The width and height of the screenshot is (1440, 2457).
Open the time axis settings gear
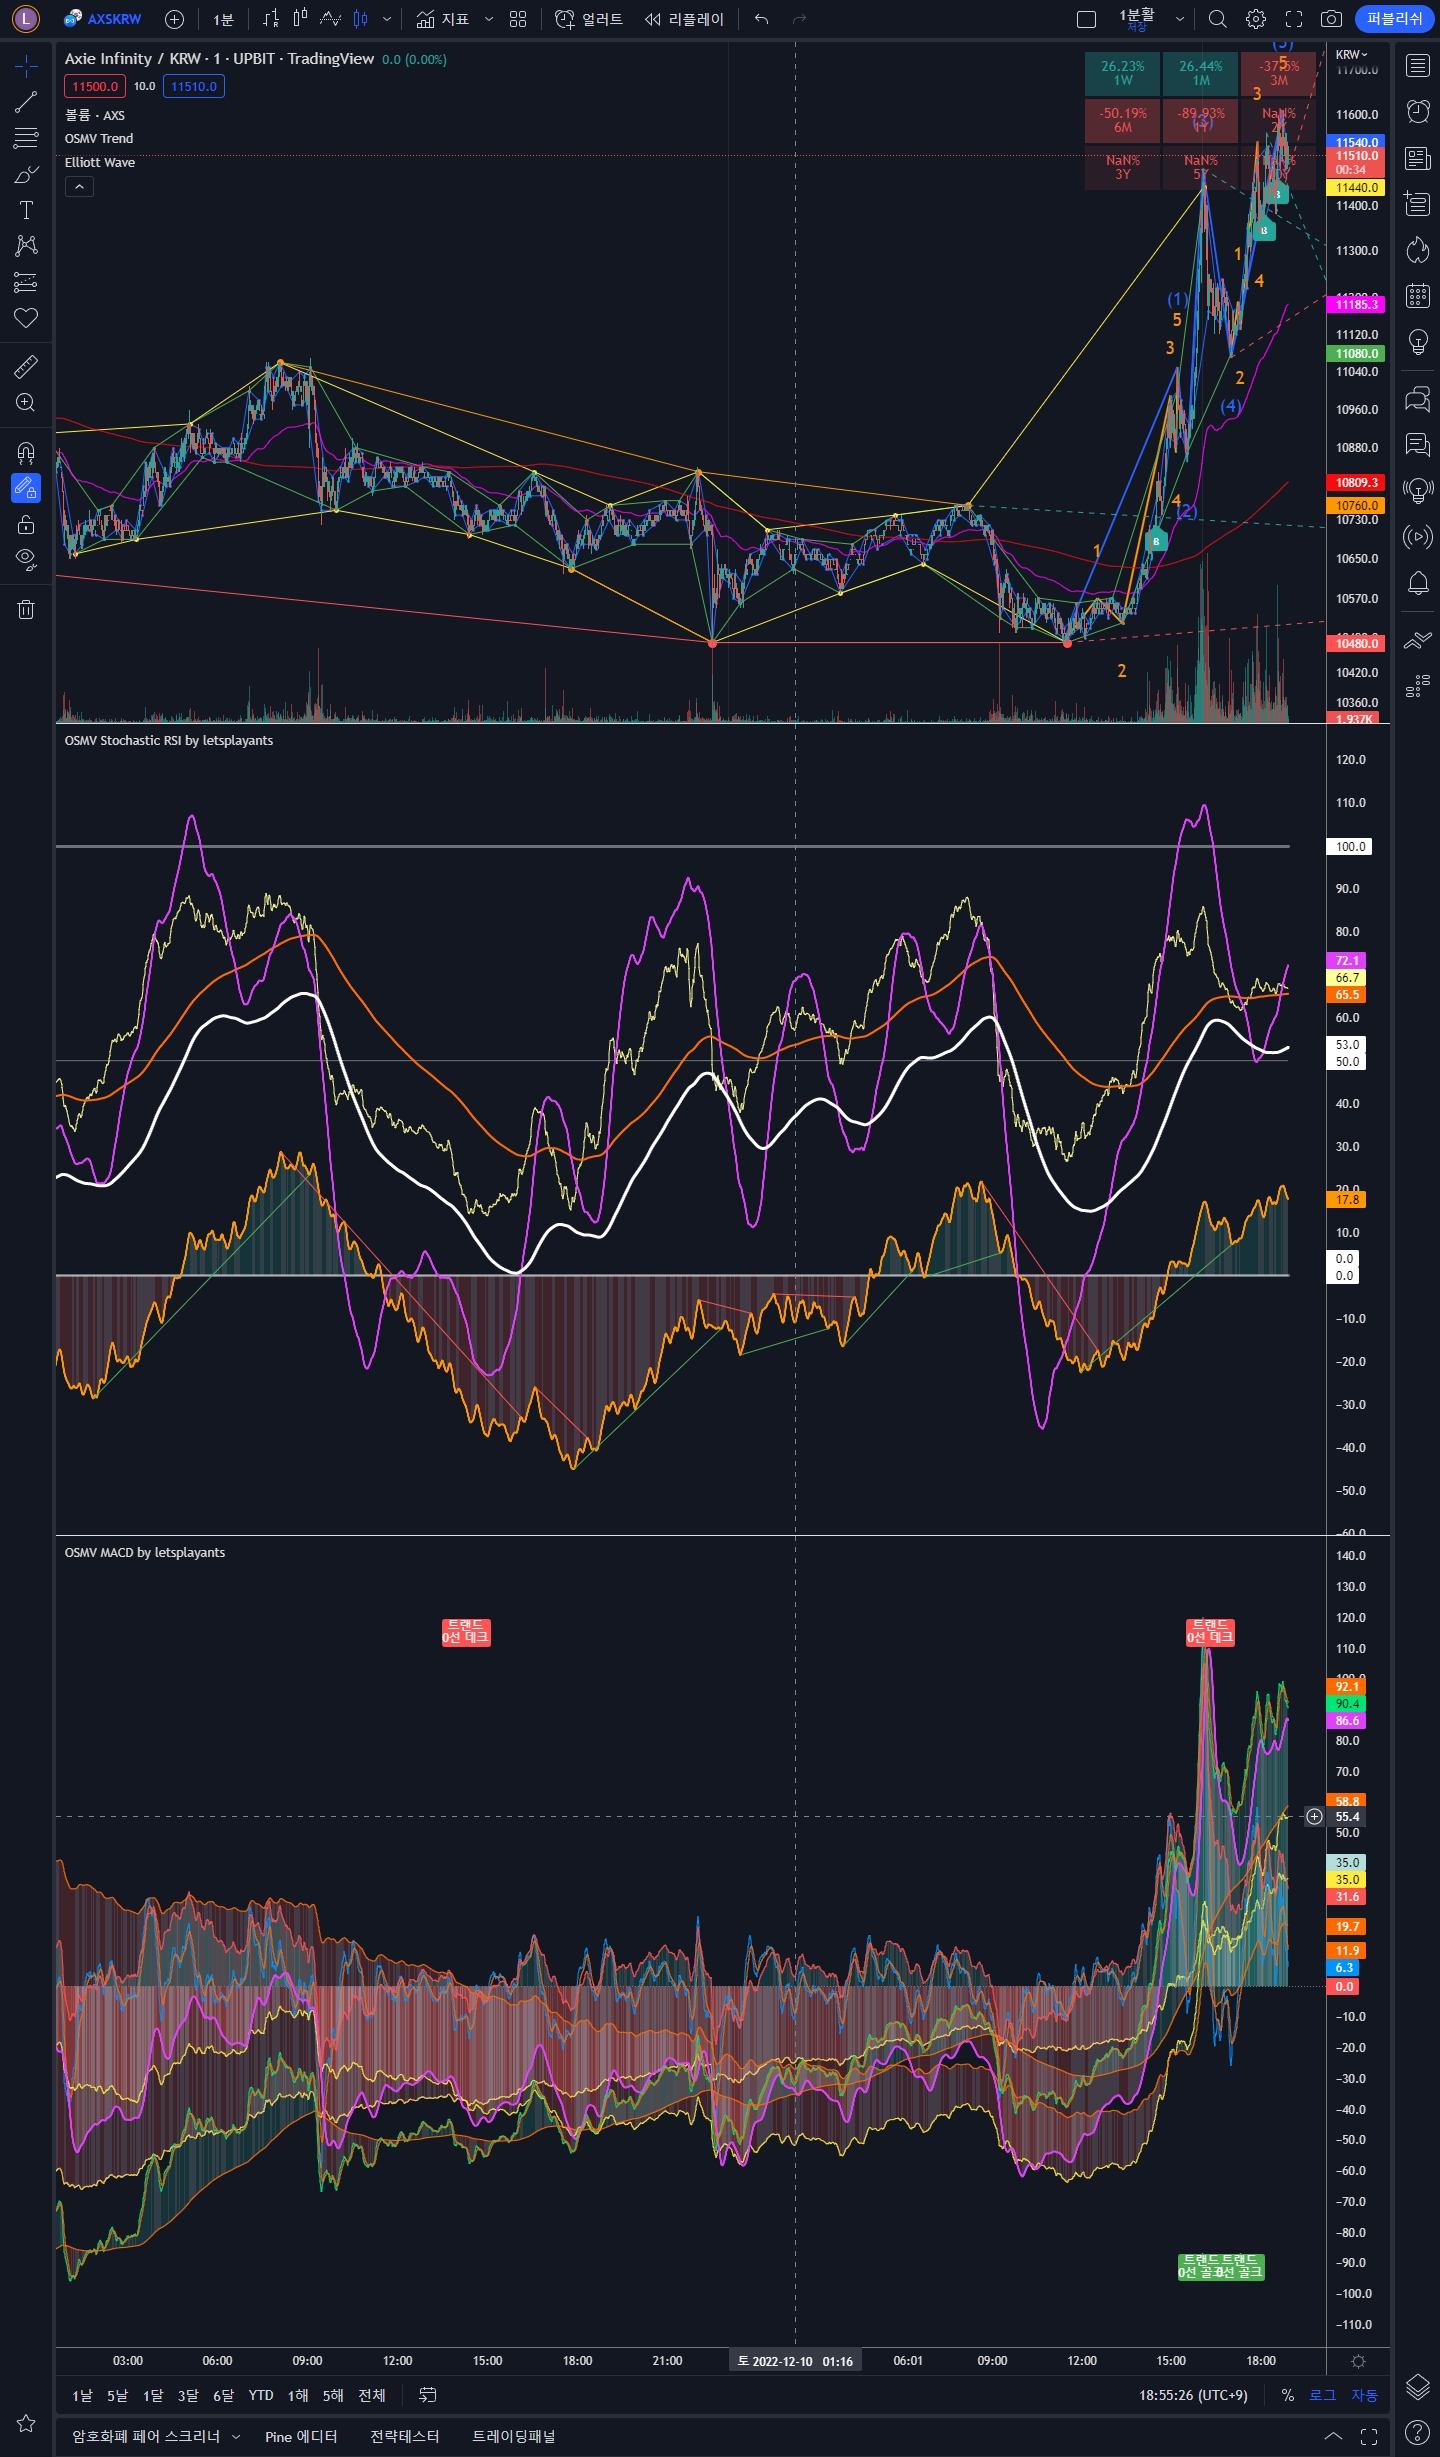coord(1358,2361)
